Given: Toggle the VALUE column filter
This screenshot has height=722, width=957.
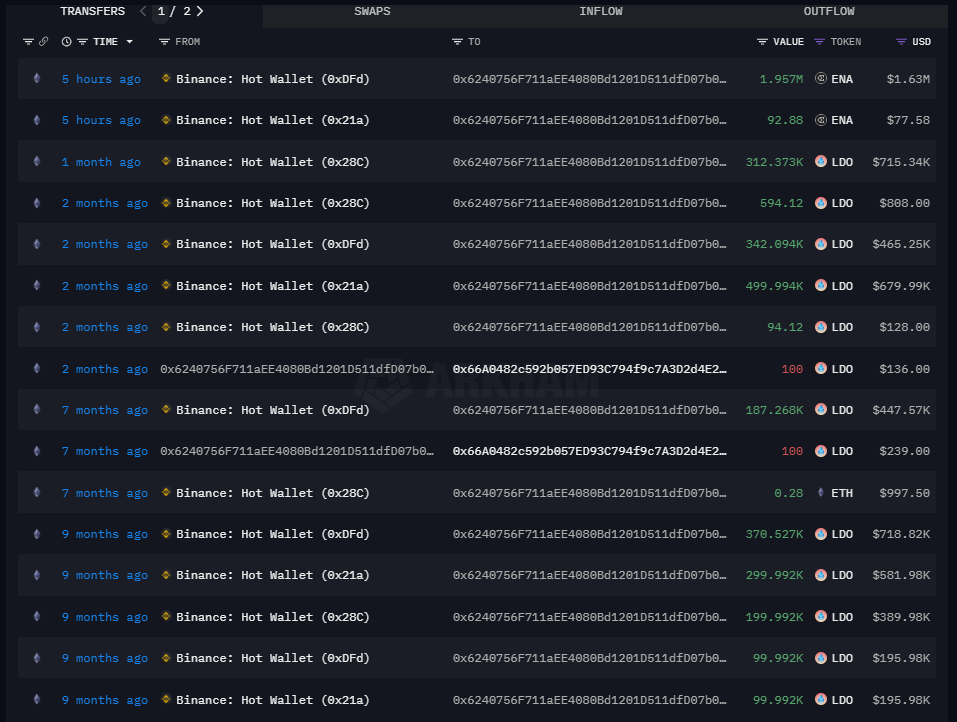Looking at the screenshot, I should click(x=762, y=42).
